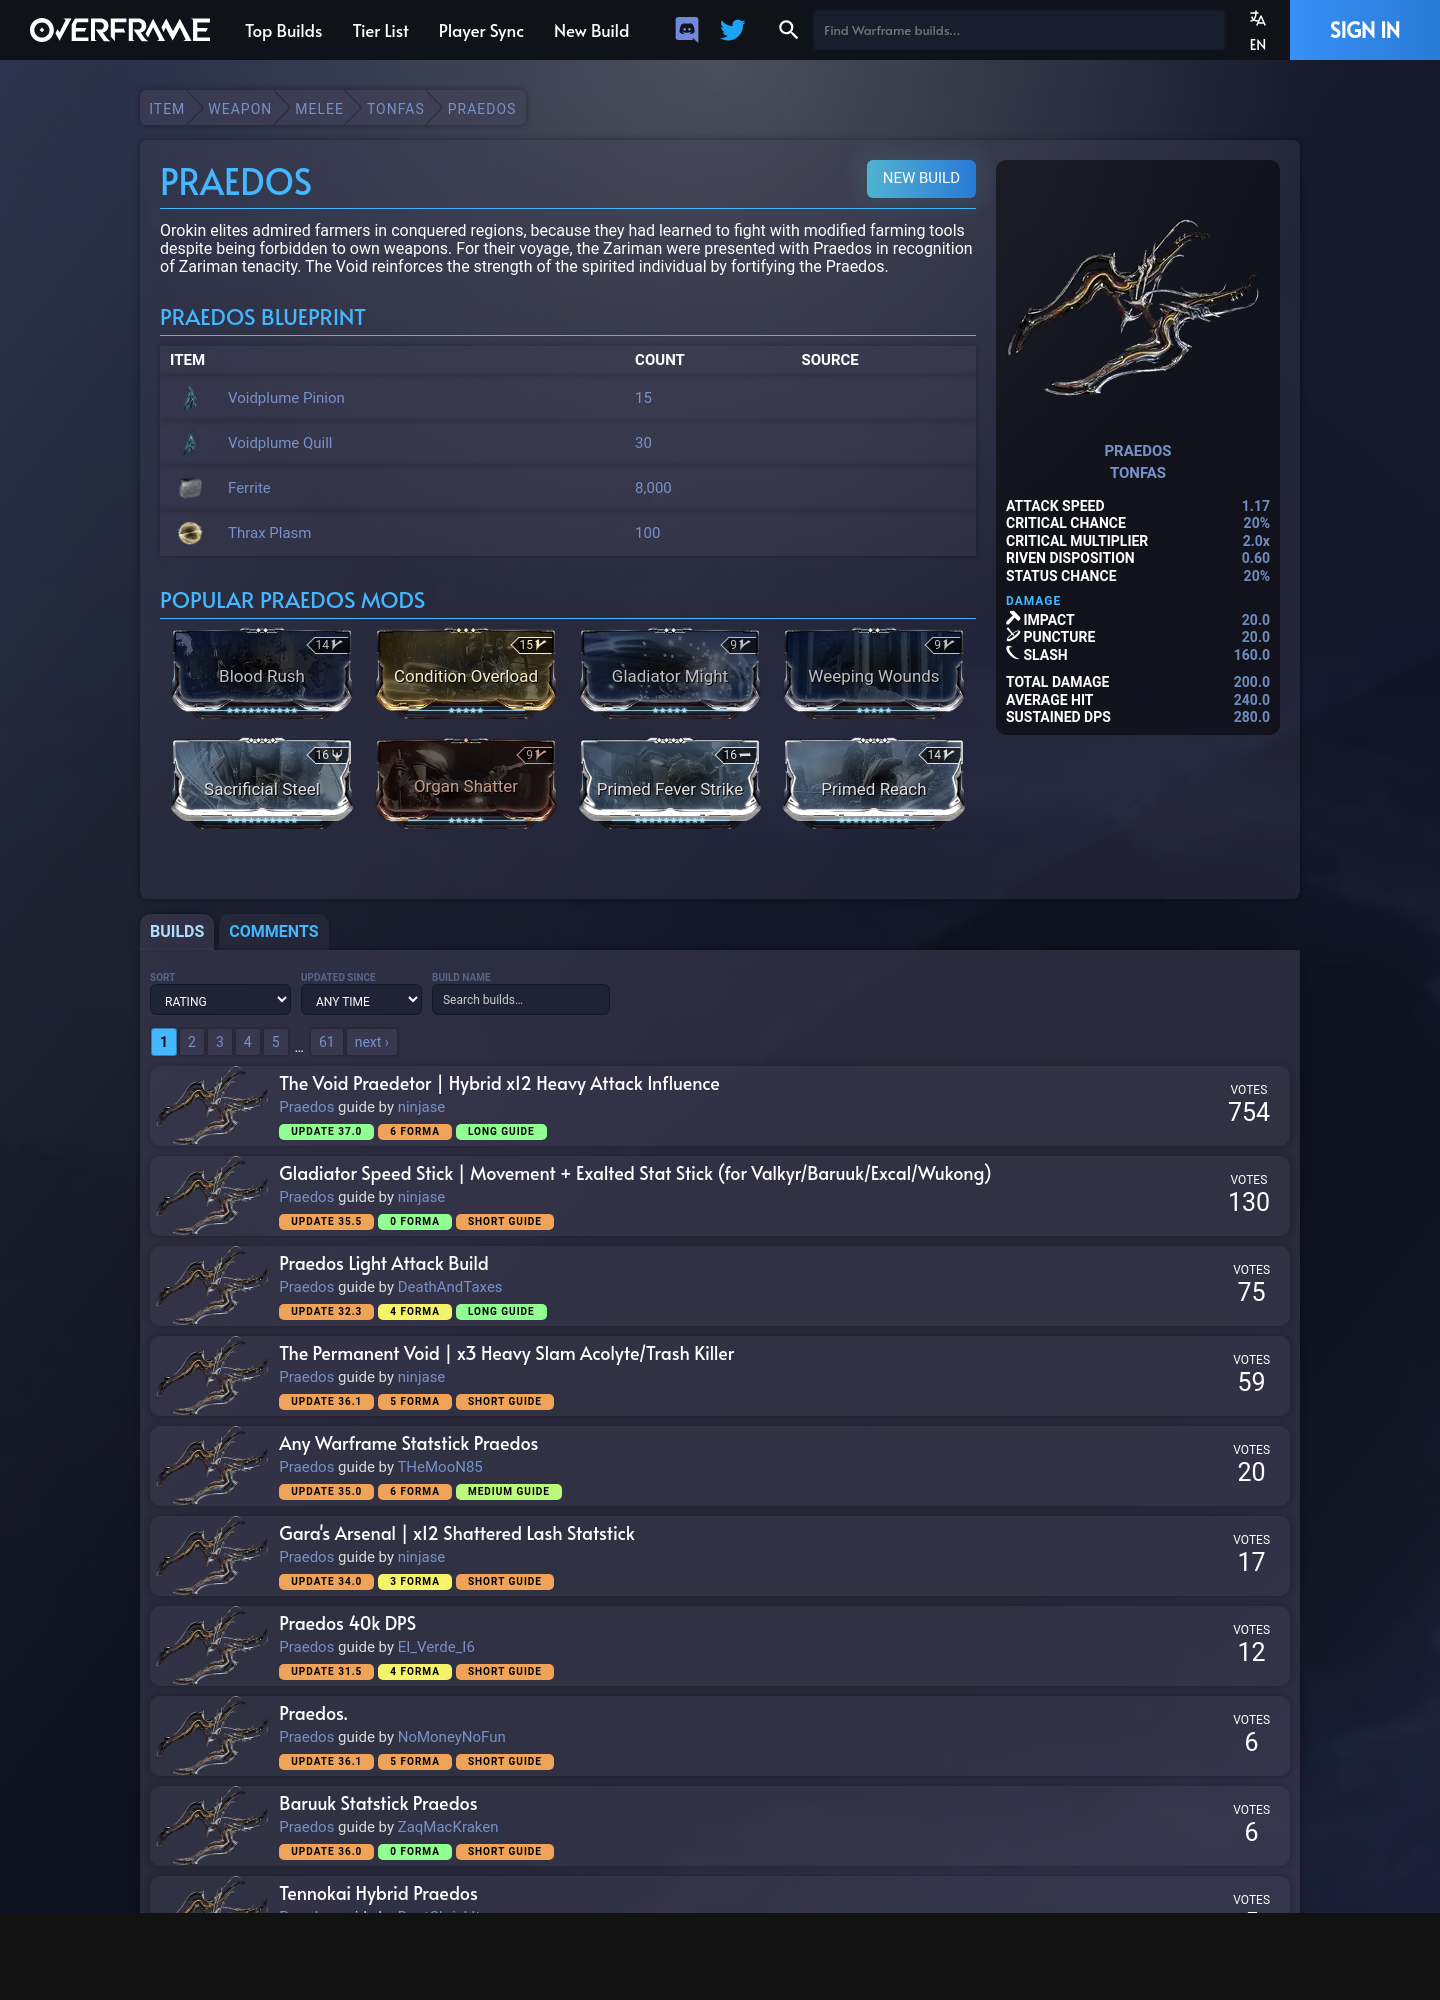Select the Builds tab
Screen dimensions: 1440x2000
point(177,931)
